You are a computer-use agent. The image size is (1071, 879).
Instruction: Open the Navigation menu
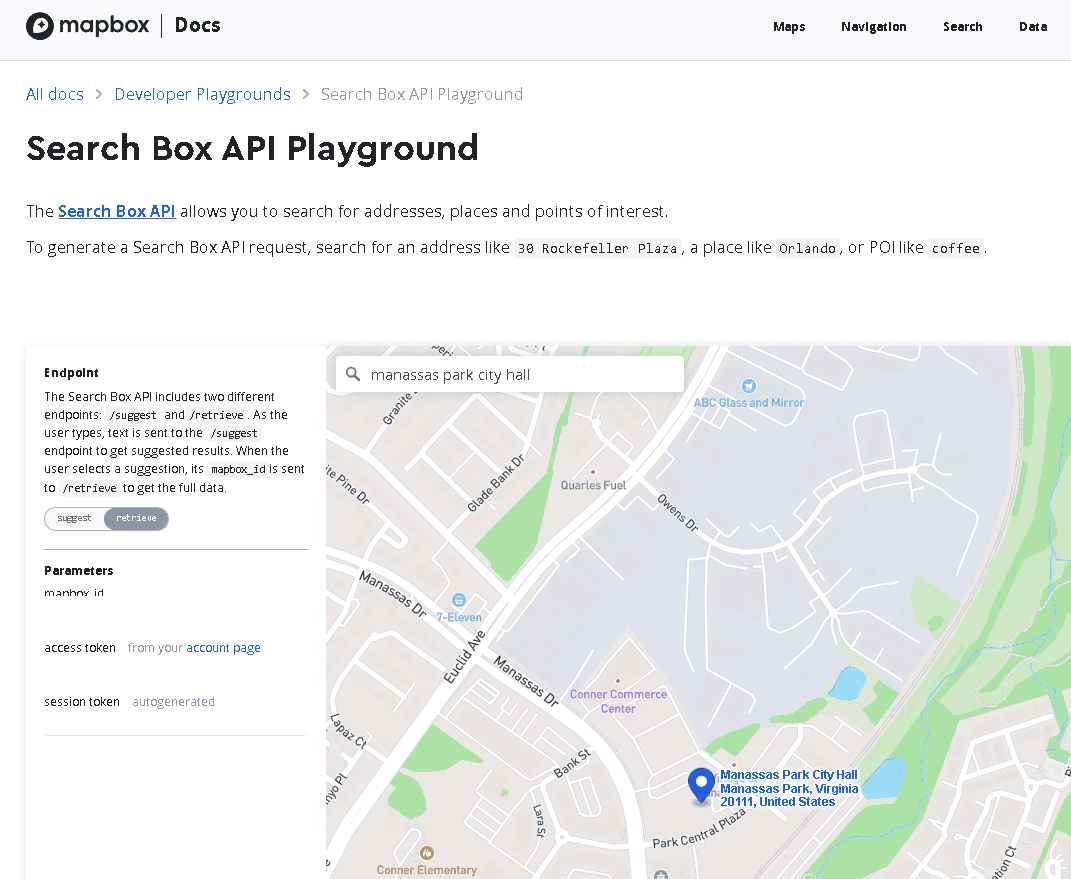[874, 27]
